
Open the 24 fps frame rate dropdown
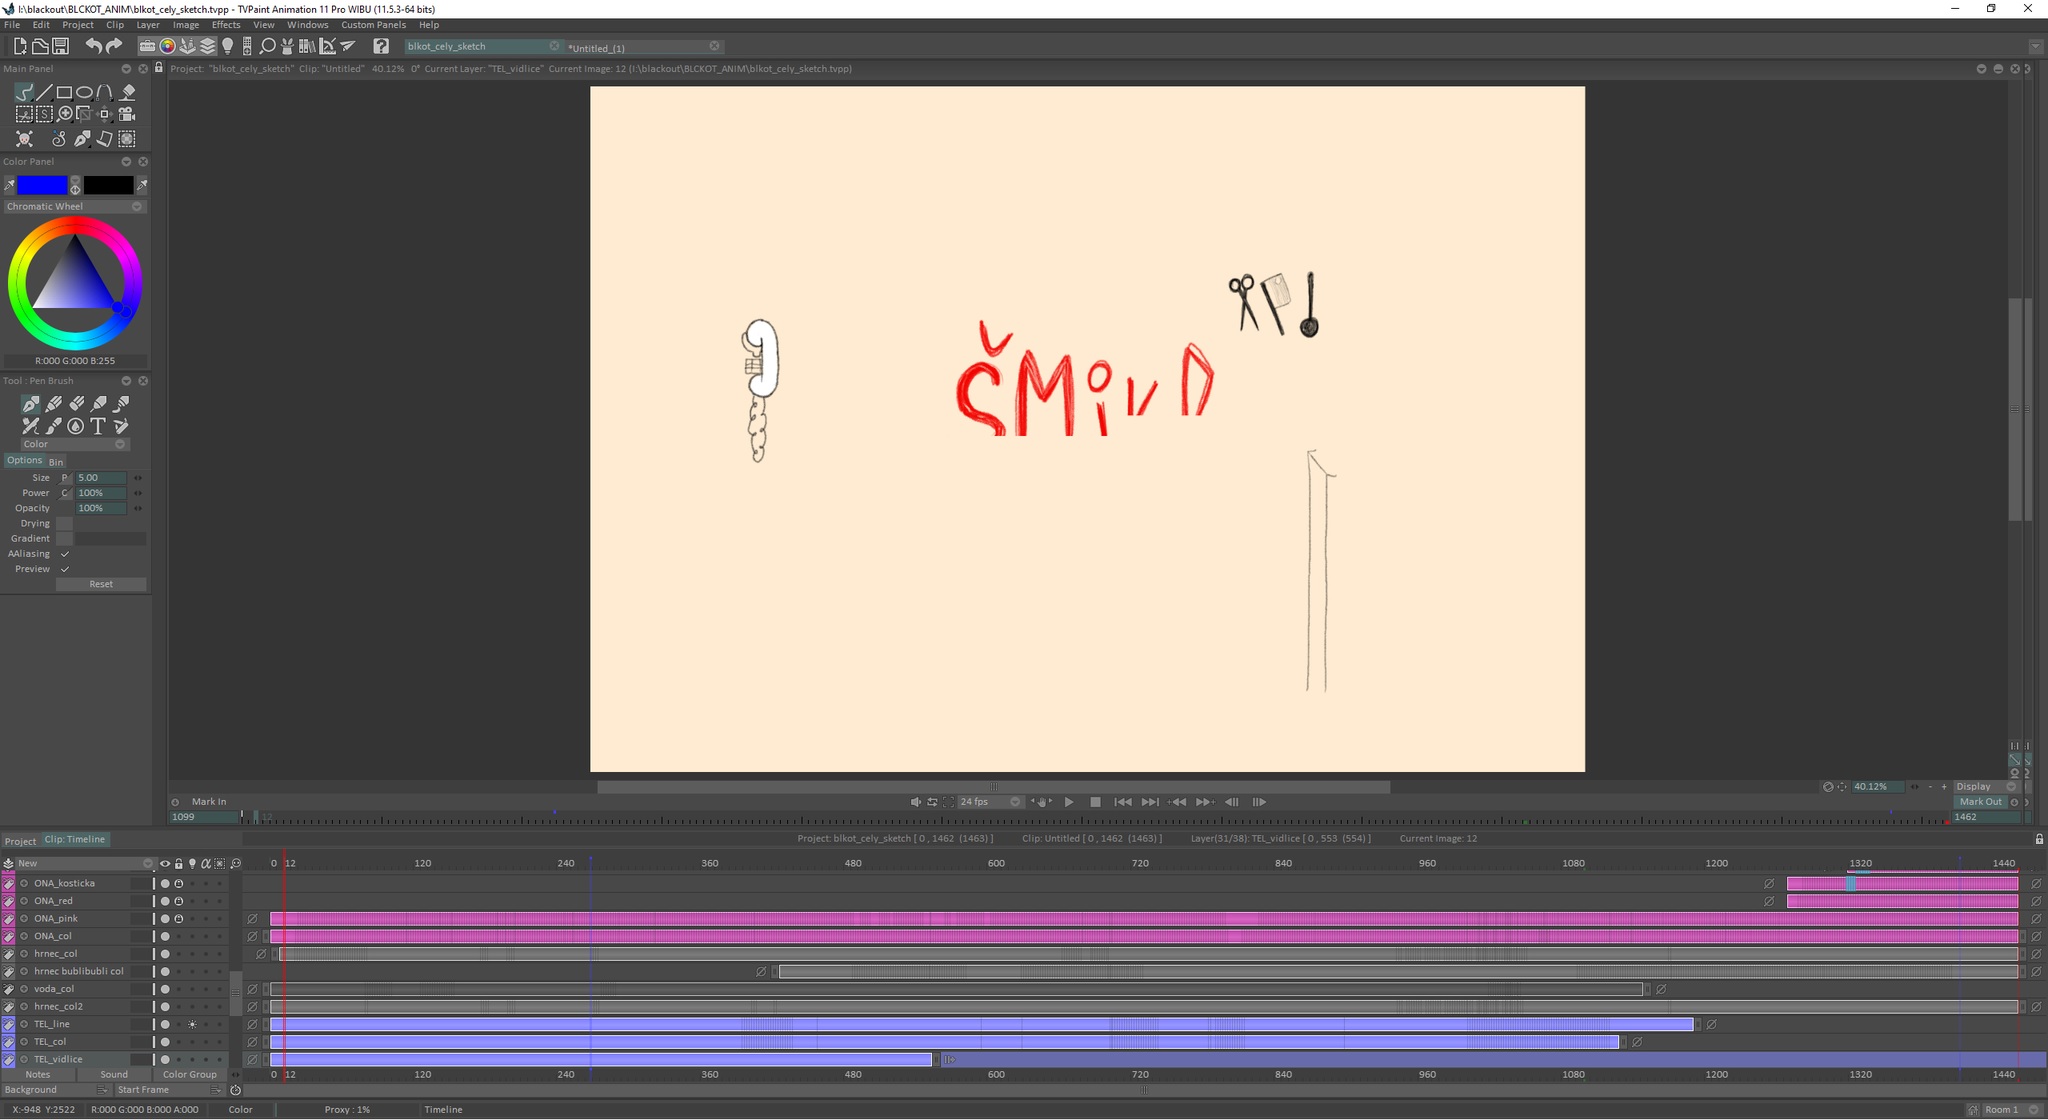[x=990, y=802]
